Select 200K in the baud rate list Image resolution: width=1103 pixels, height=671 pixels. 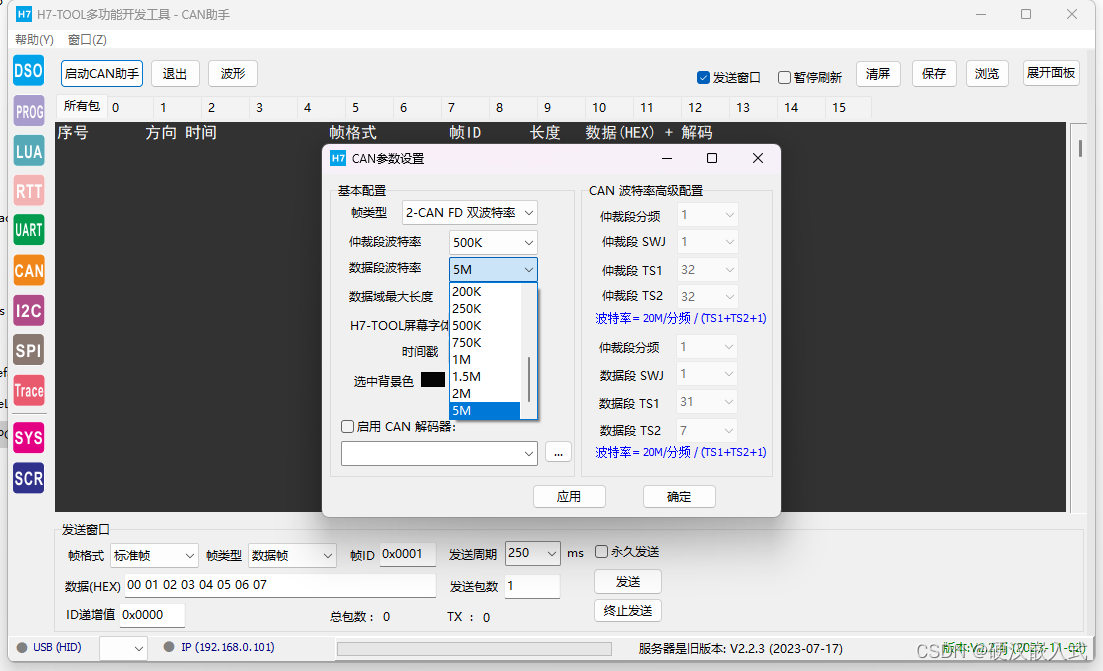coord(485,291)
